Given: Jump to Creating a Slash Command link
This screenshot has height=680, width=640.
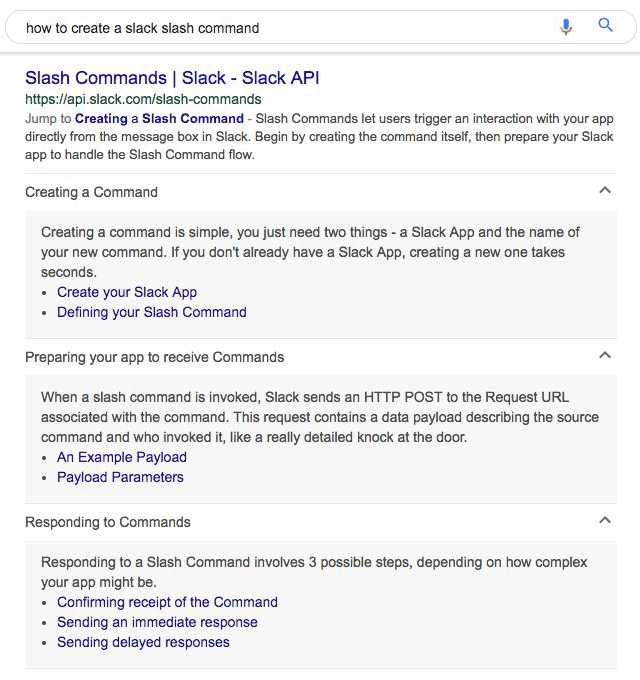Looking at the screenshot, I should coord(159,118).
